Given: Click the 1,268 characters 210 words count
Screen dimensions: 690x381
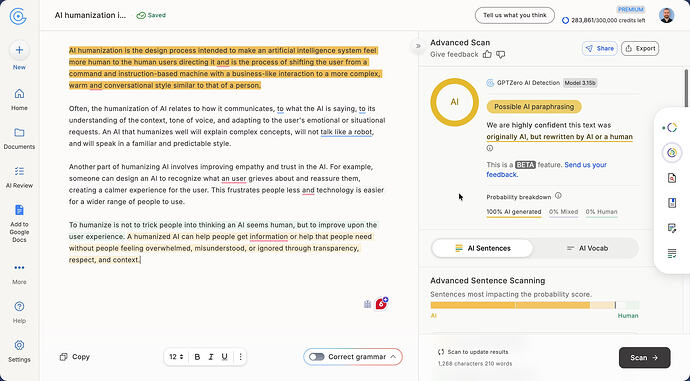Looking at the screenshot, I should (x=475, y=364).
